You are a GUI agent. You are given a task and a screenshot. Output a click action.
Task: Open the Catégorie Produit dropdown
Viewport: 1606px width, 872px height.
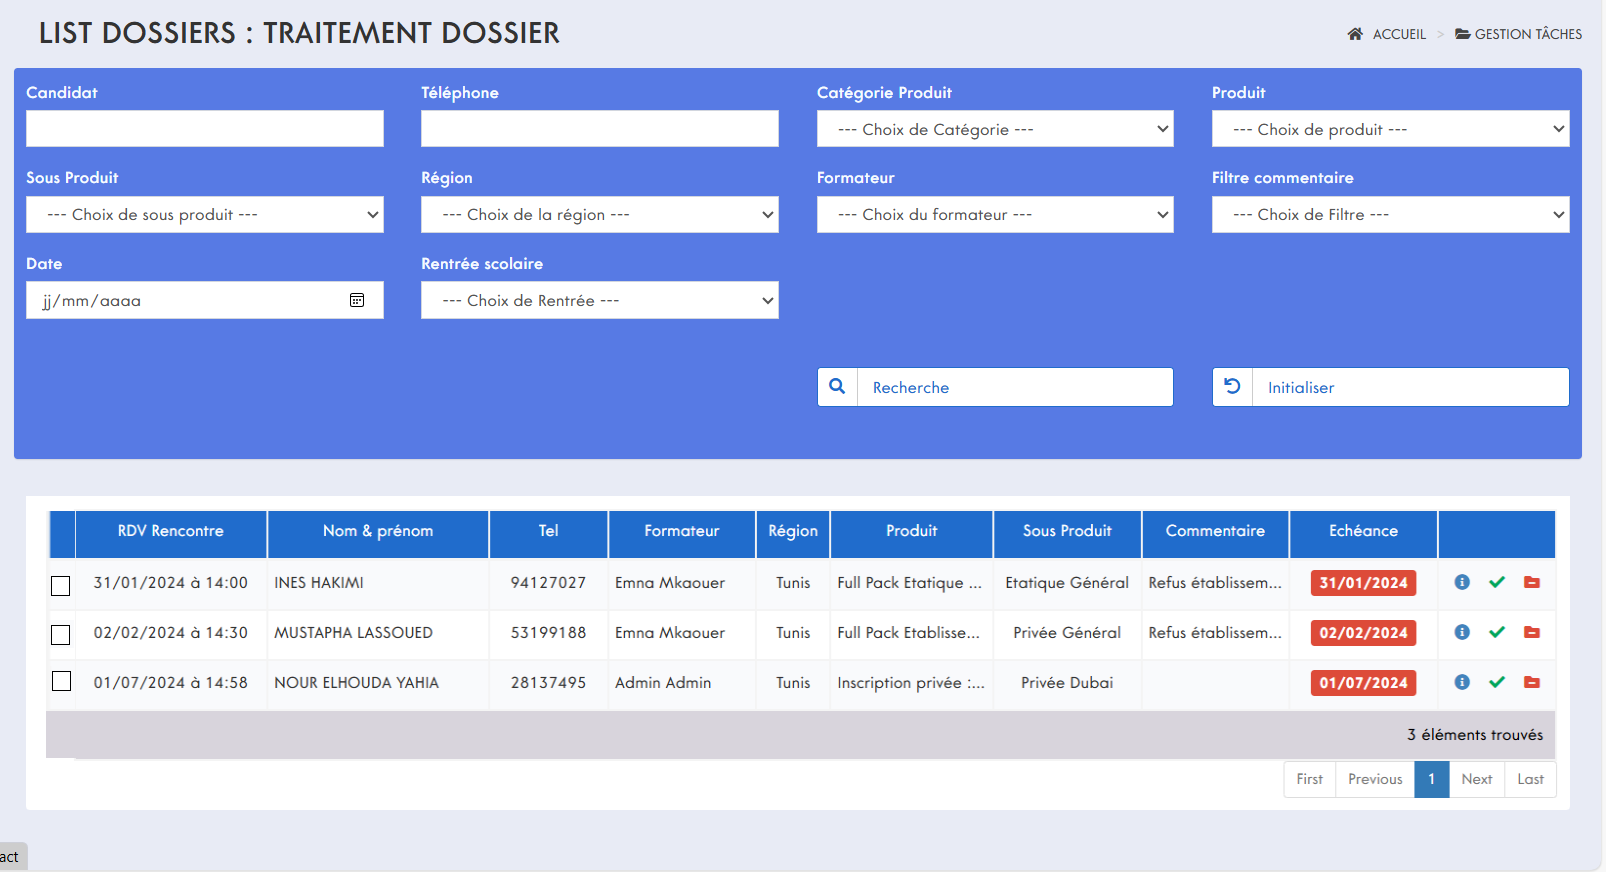coord(994,129)
